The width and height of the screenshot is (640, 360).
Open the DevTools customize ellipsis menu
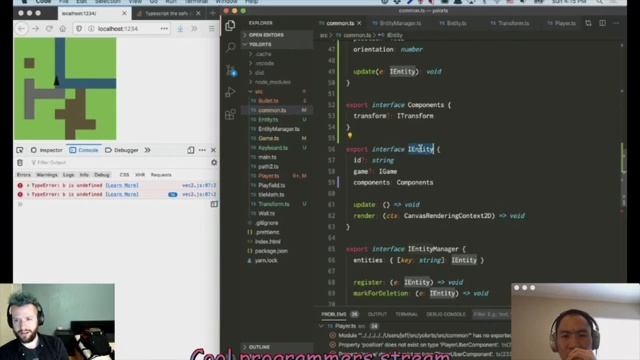(x=202, y=150)
